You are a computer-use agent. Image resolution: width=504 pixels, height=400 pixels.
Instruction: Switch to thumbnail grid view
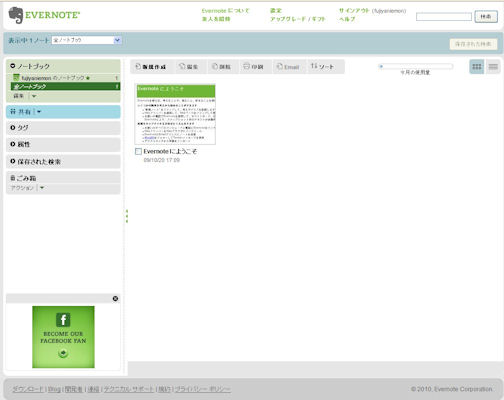477,67
